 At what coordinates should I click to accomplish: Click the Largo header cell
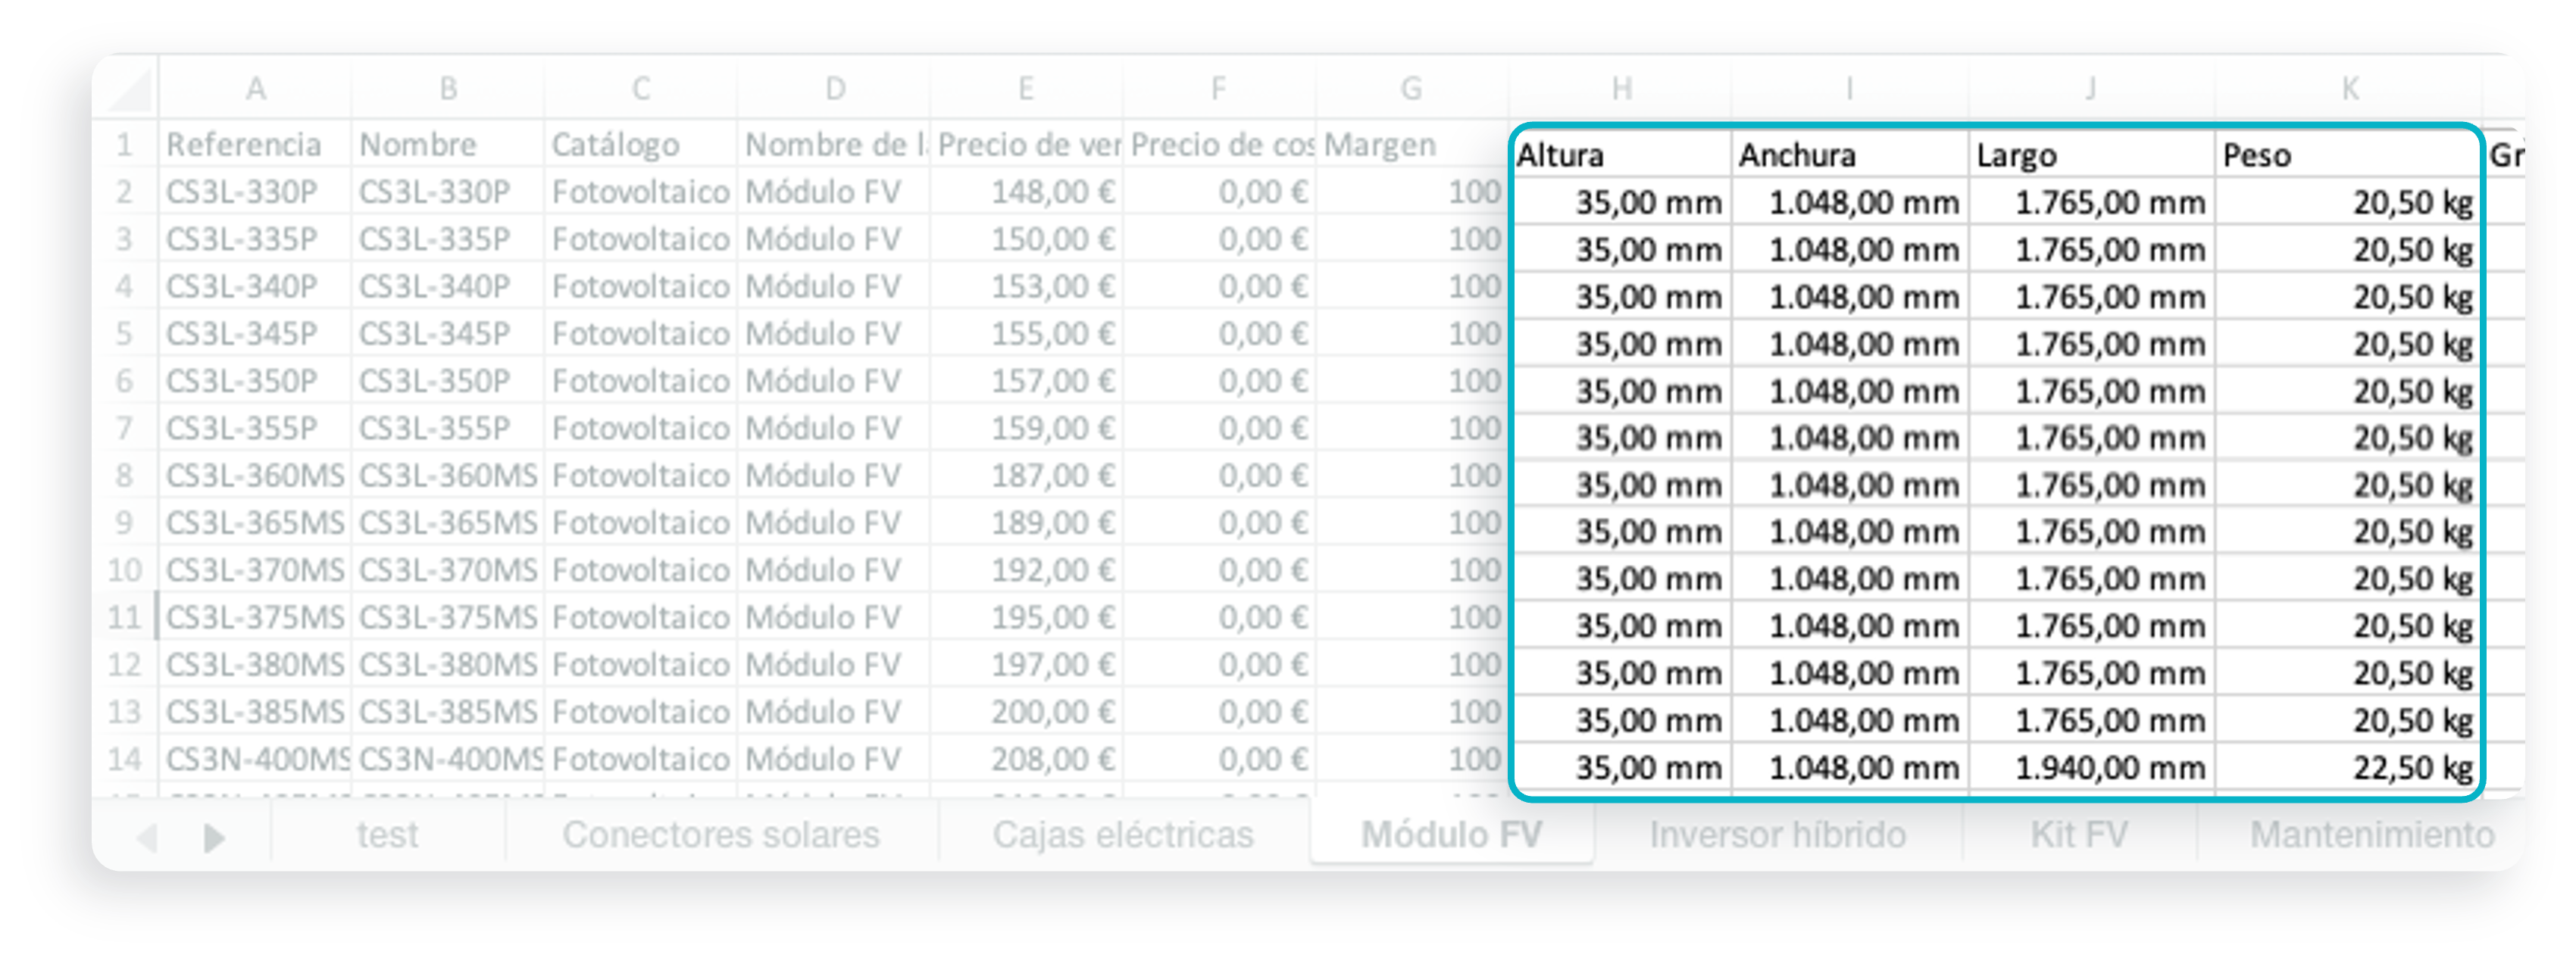[2091, 155]
